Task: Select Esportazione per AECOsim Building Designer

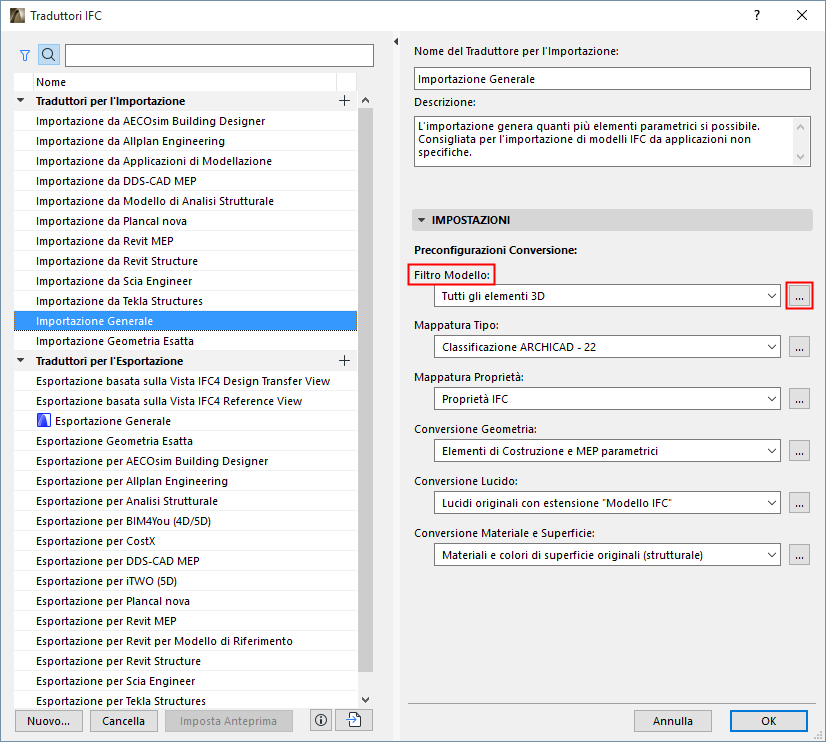Action: [x=185, y=461]
